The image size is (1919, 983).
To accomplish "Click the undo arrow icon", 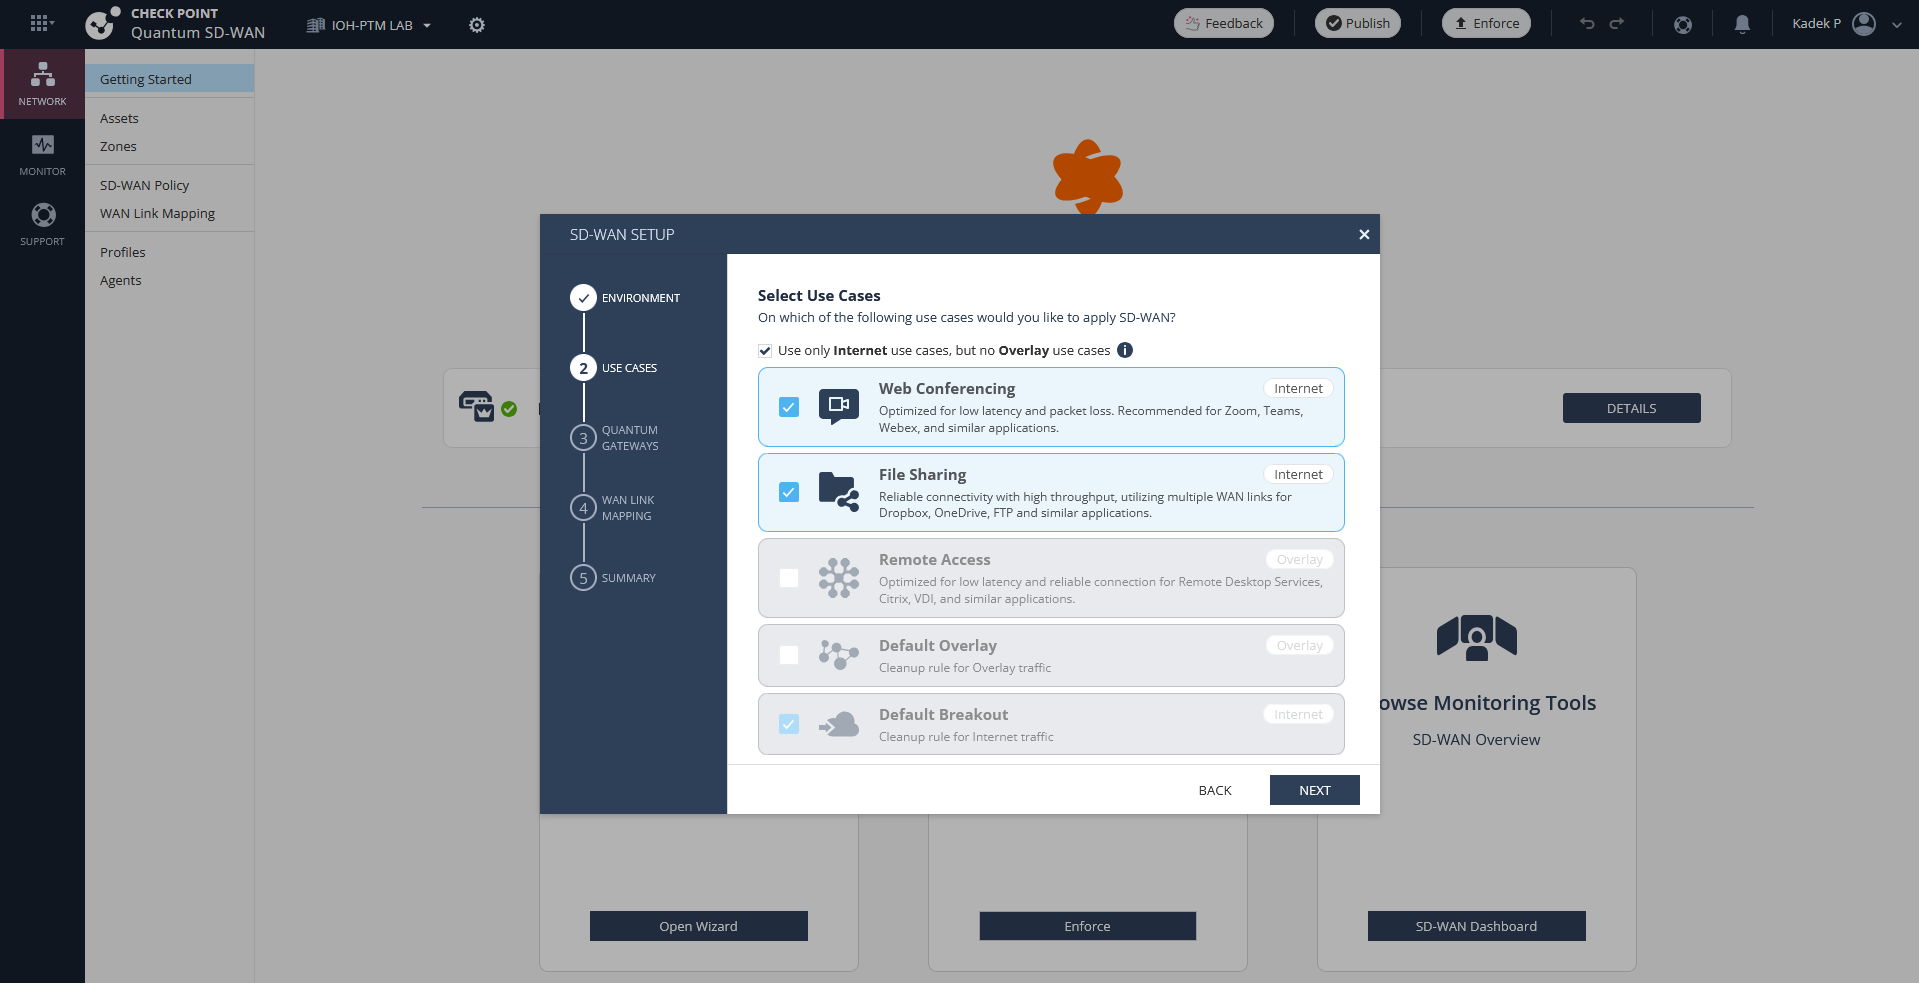I will [1587, 24].
